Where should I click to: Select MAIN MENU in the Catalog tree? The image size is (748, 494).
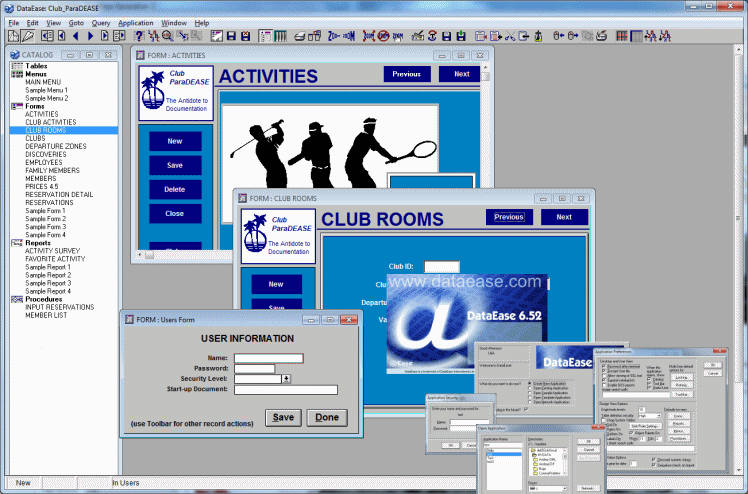pos(43,82)
